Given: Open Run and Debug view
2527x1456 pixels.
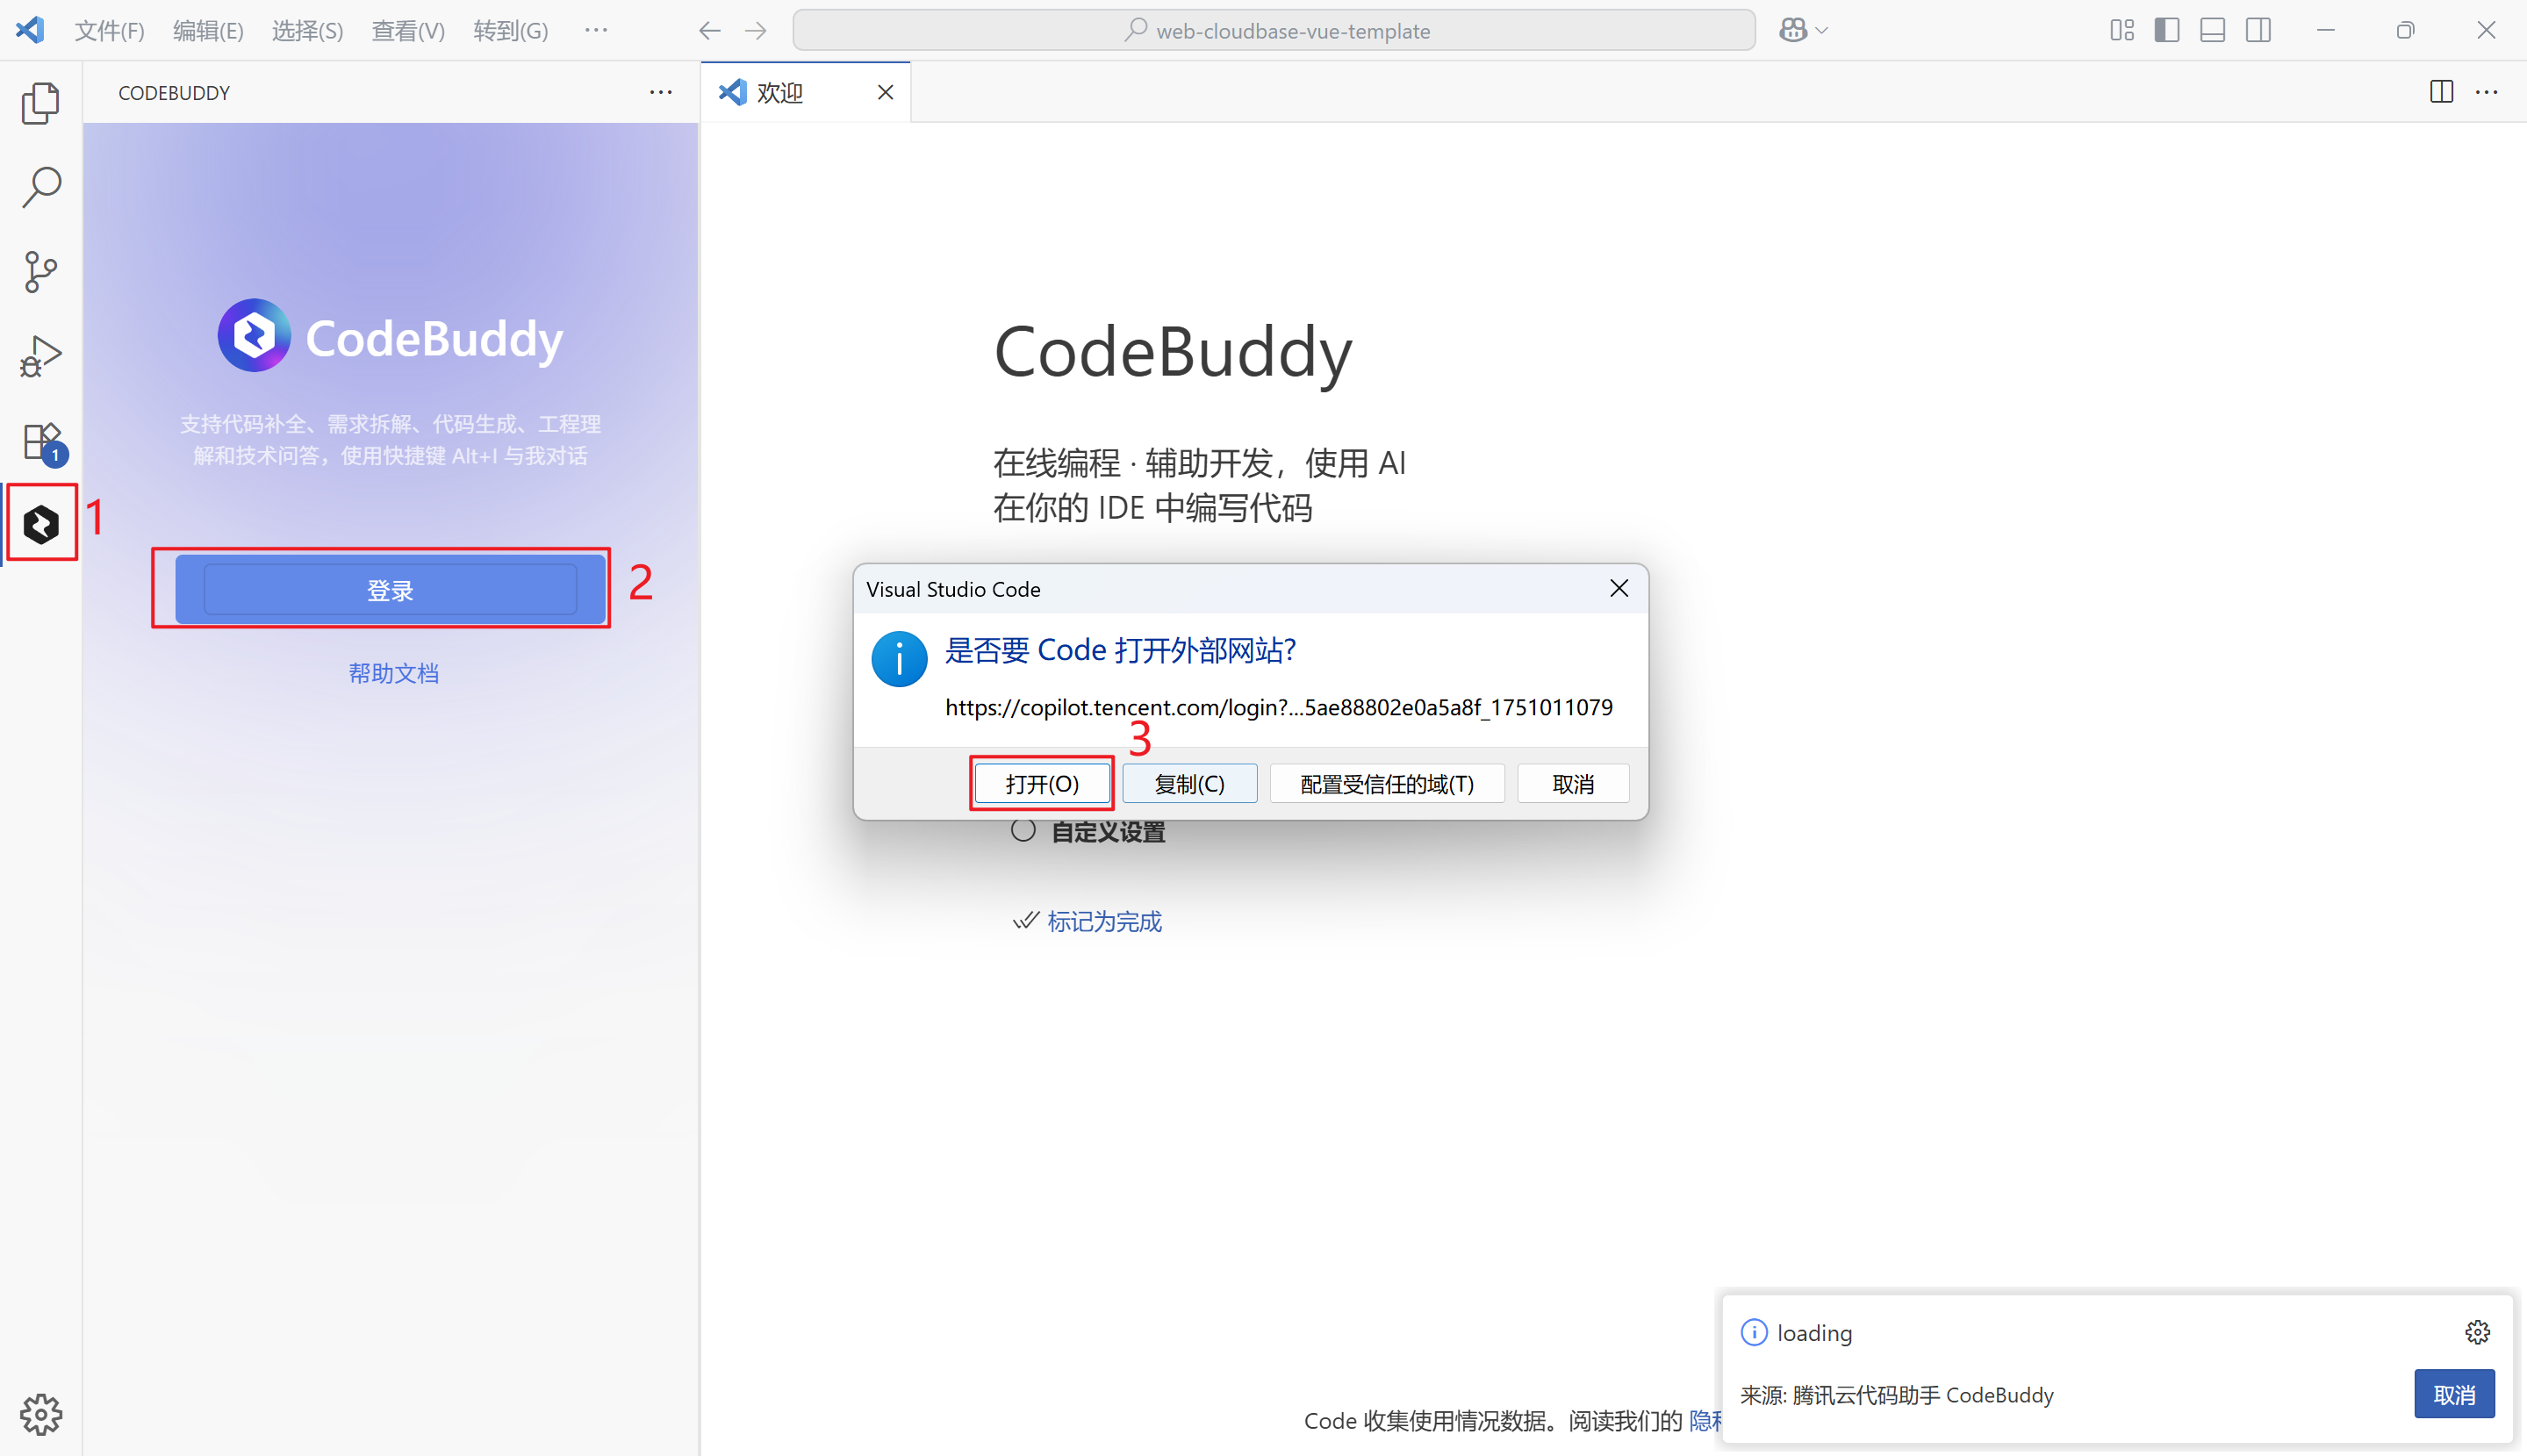Looking at the screenshot, I should (41, 356).
